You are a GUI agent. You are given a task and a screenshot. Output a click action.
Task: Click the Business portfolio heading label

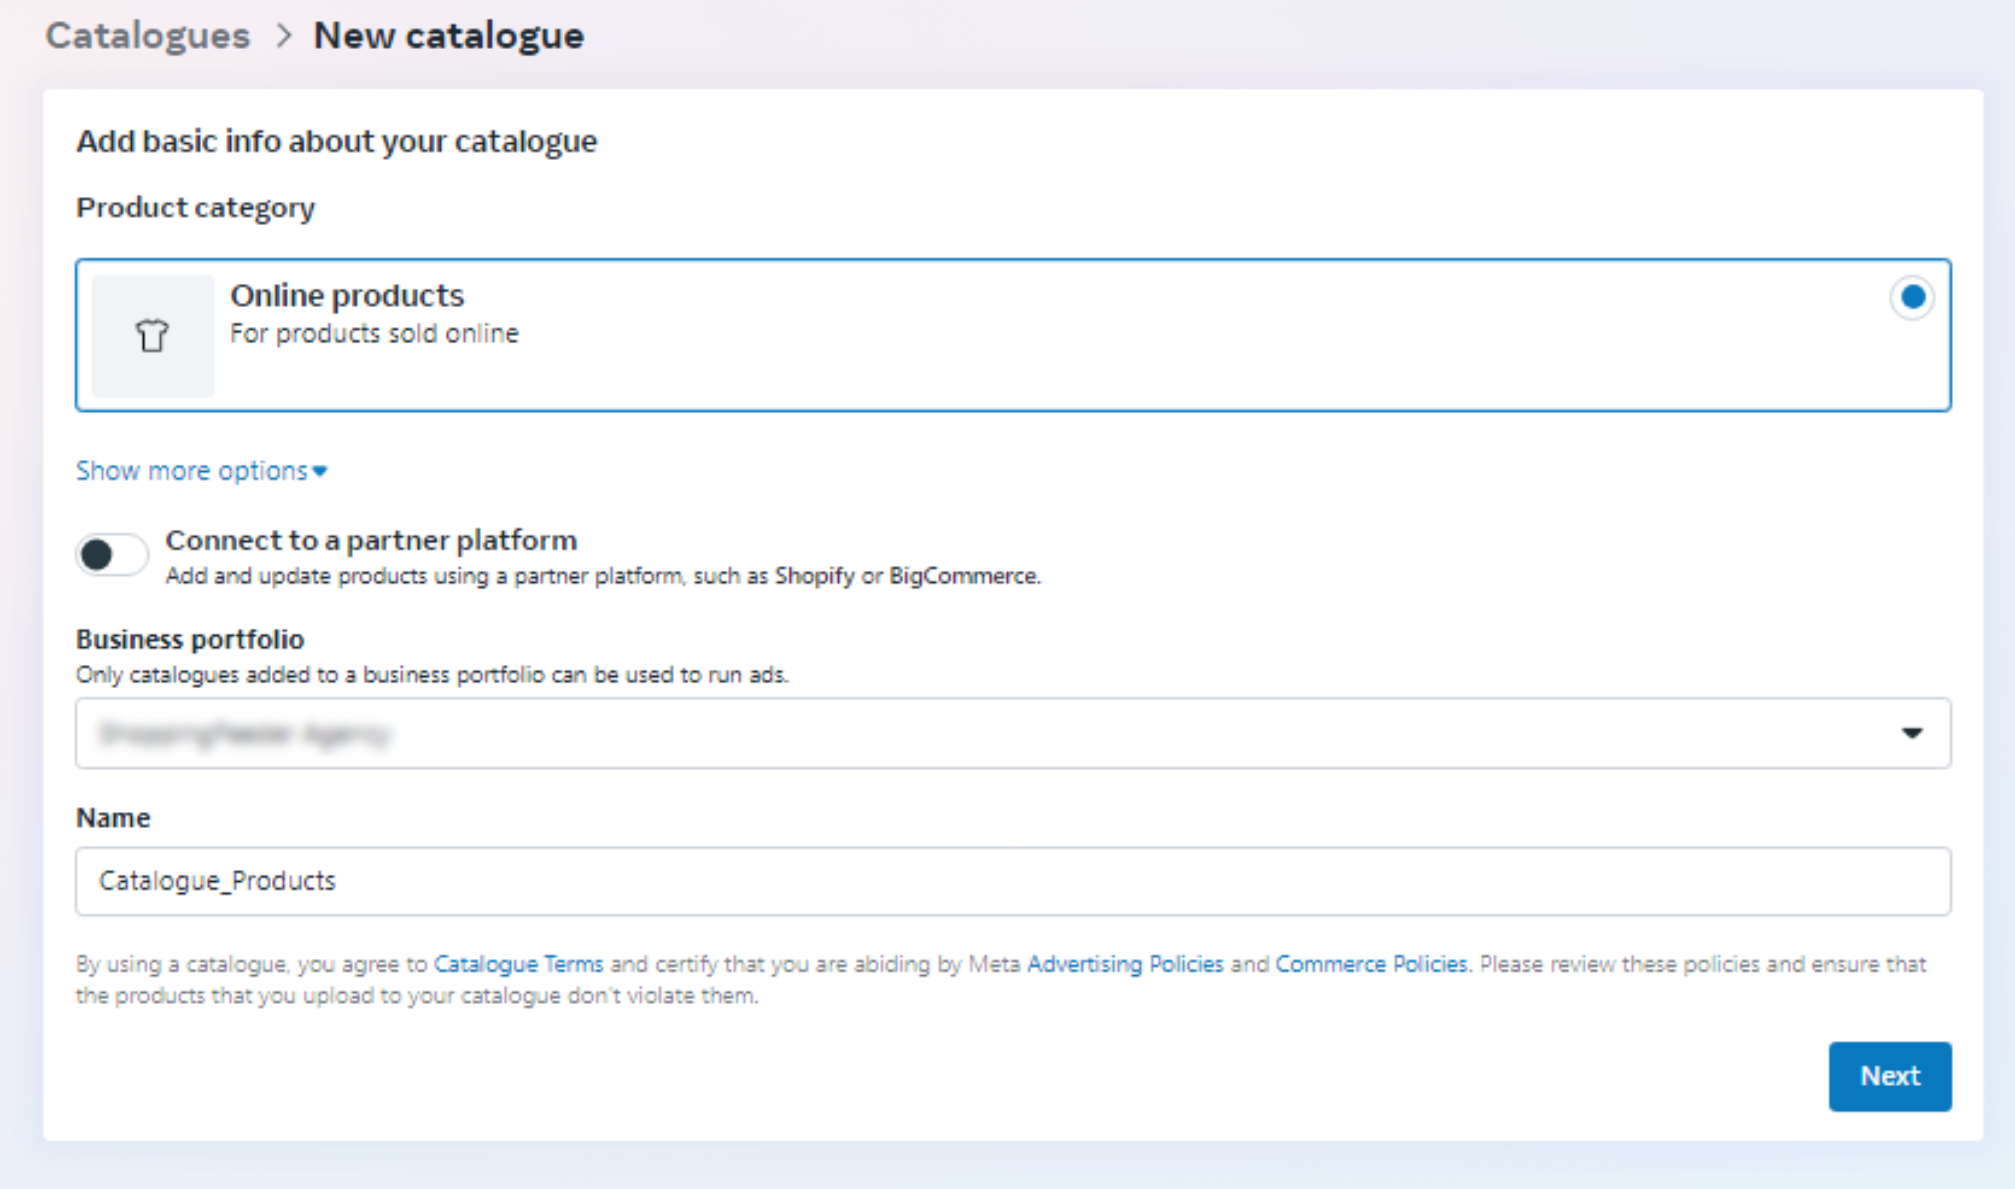coord(190,639)
